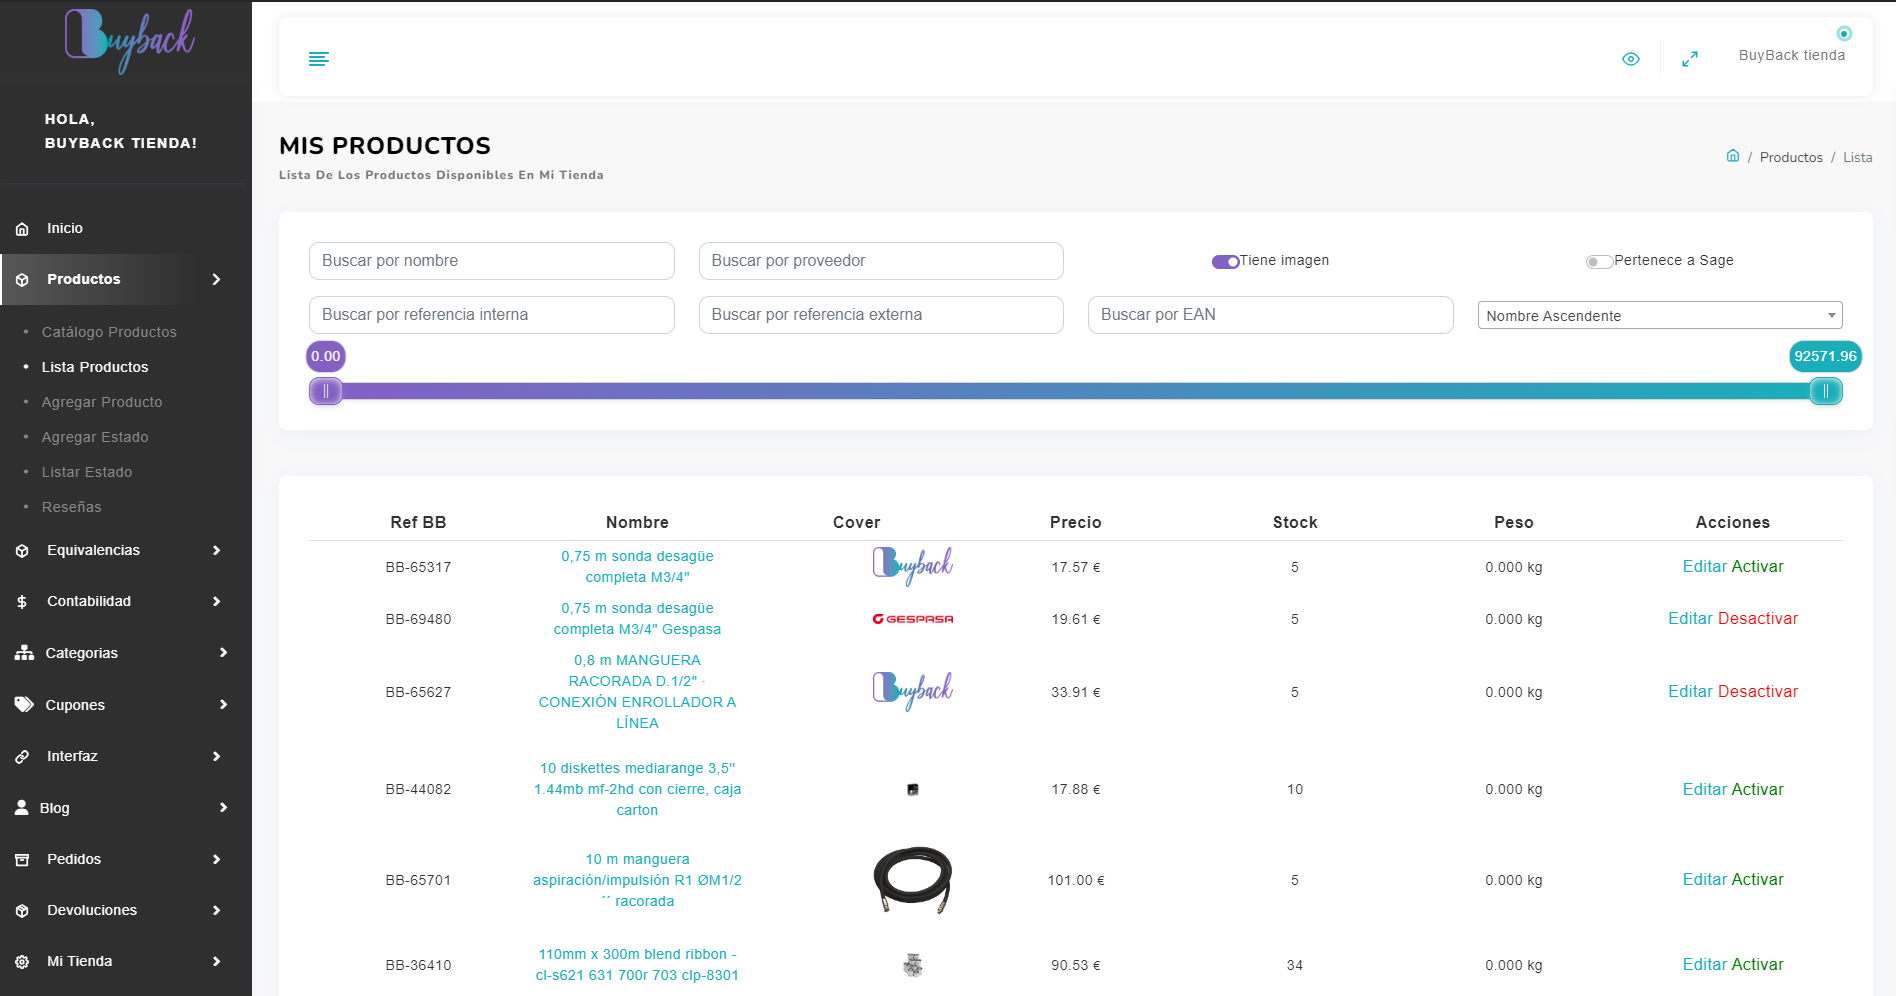Click the Devoluciones icon in the sidebar
Screen dimensions: 1896x996
click(22, 910)
